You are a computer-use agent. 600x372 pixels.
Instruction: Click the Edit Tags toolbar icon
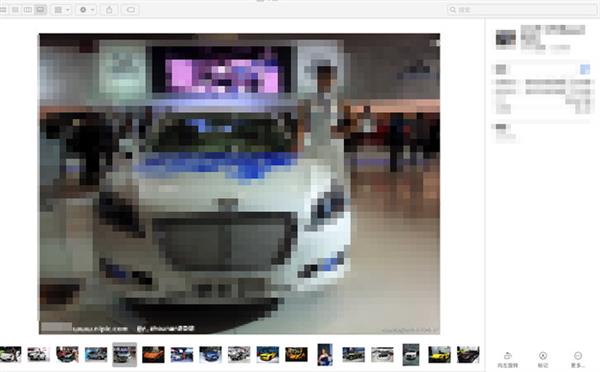click(130, 10)
